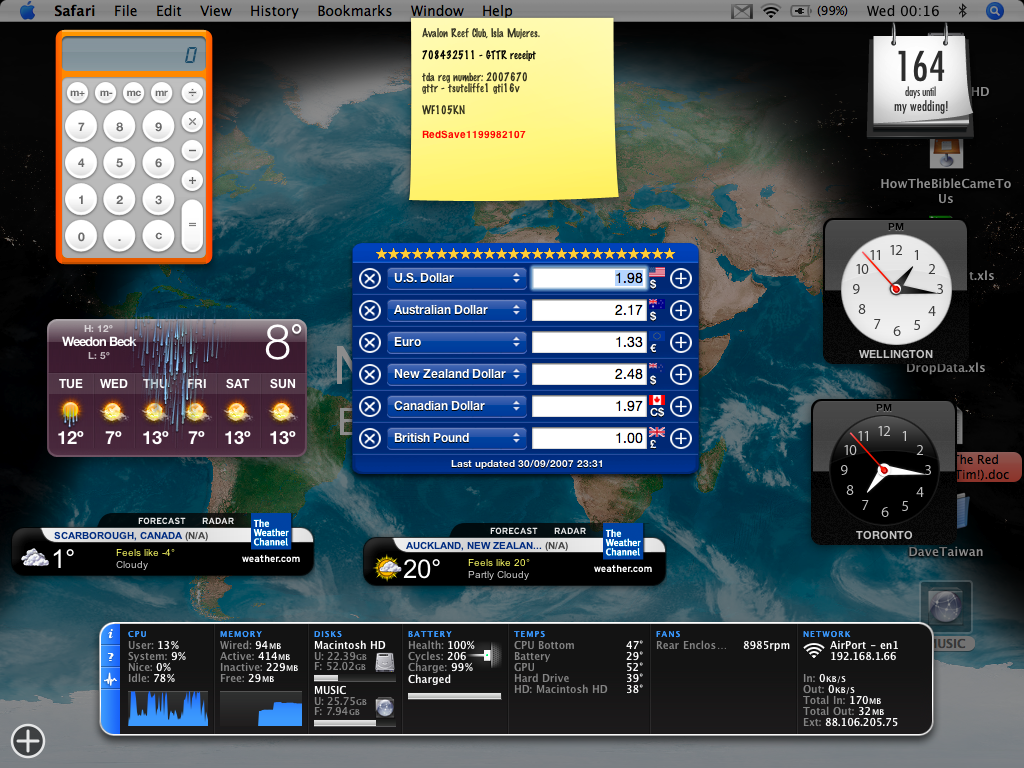Image resolution: width=1024 pixels, height=768 pixels.
Task: Click the Spotlight search icon
Action: click(x=995, y=10)
